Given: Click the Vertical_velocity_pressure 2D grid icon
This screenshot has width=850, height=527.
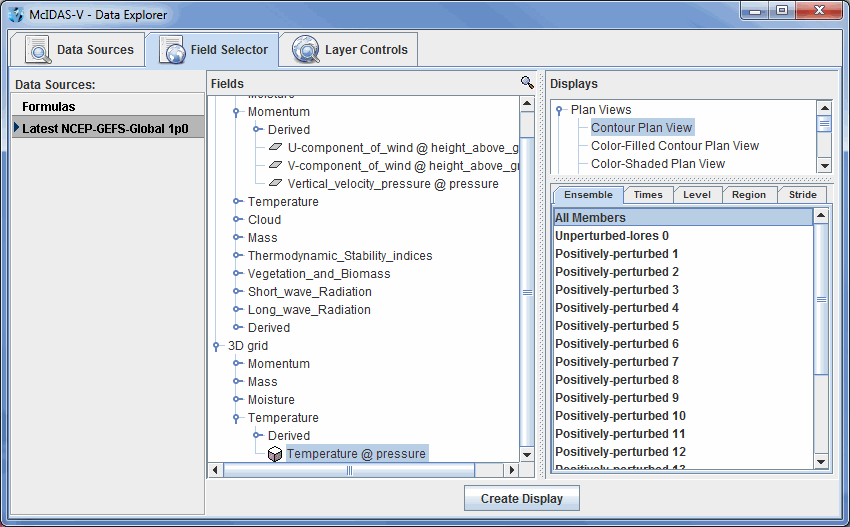Looking at the screenshot, I should pyautogui.click(x=276, y=184).
